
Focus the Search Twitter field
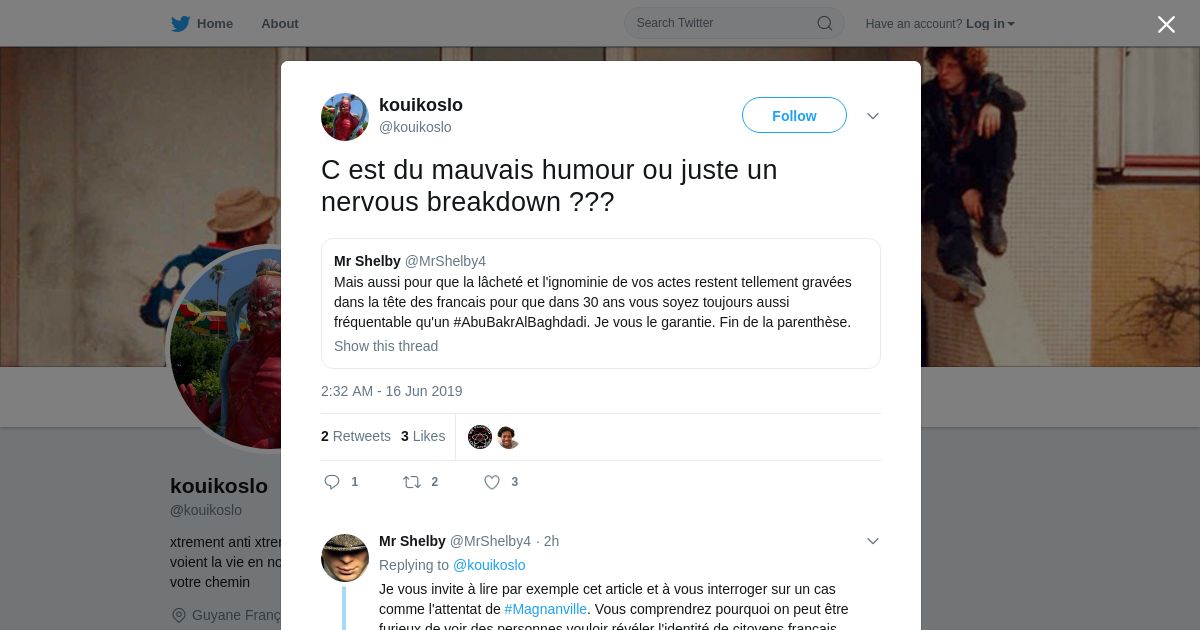(734, 23)
